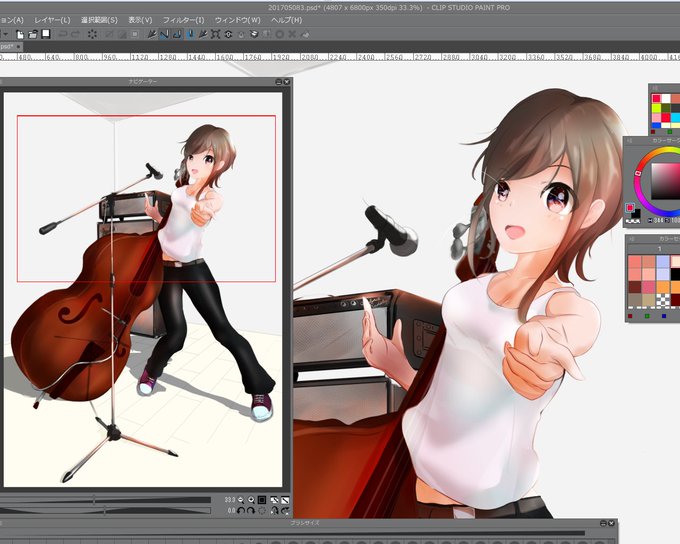Click the Navigator rotate right icon
The image size is (680, 544).
[x=251, y=511]
